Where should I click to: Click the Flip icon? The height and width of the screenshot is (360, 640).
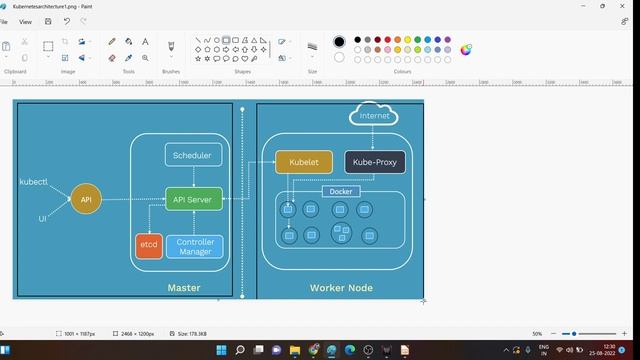(x=82, y=58)
